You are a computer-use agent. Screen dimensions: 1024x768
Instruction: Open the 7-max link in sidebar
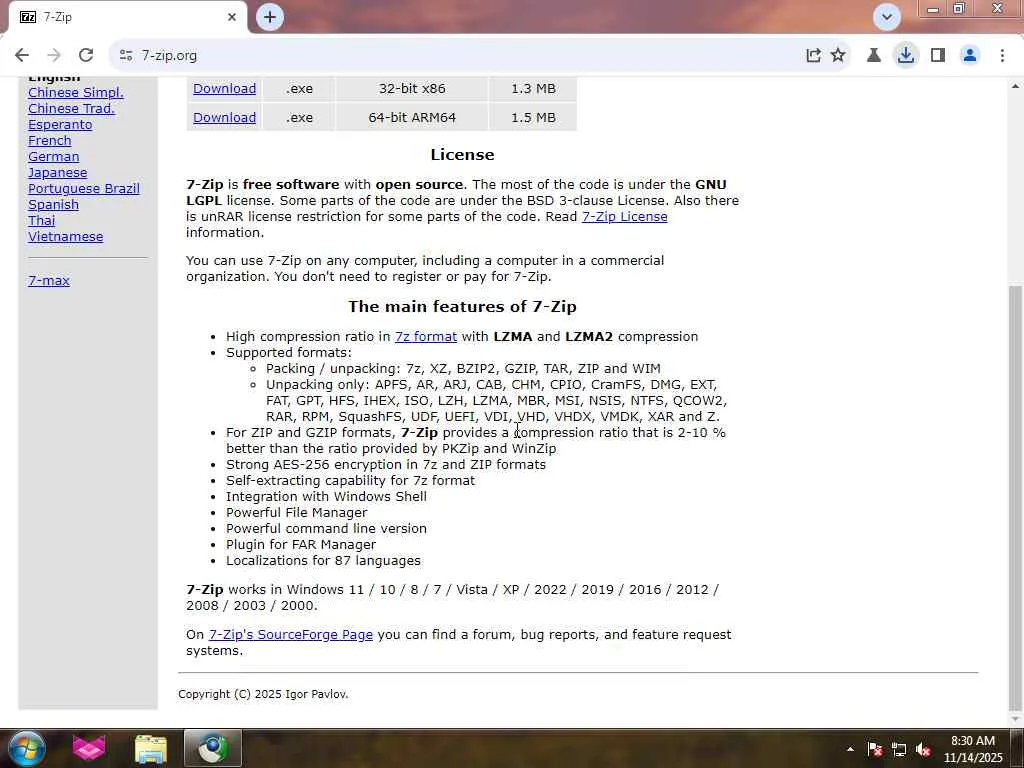[x=49, y=281]
